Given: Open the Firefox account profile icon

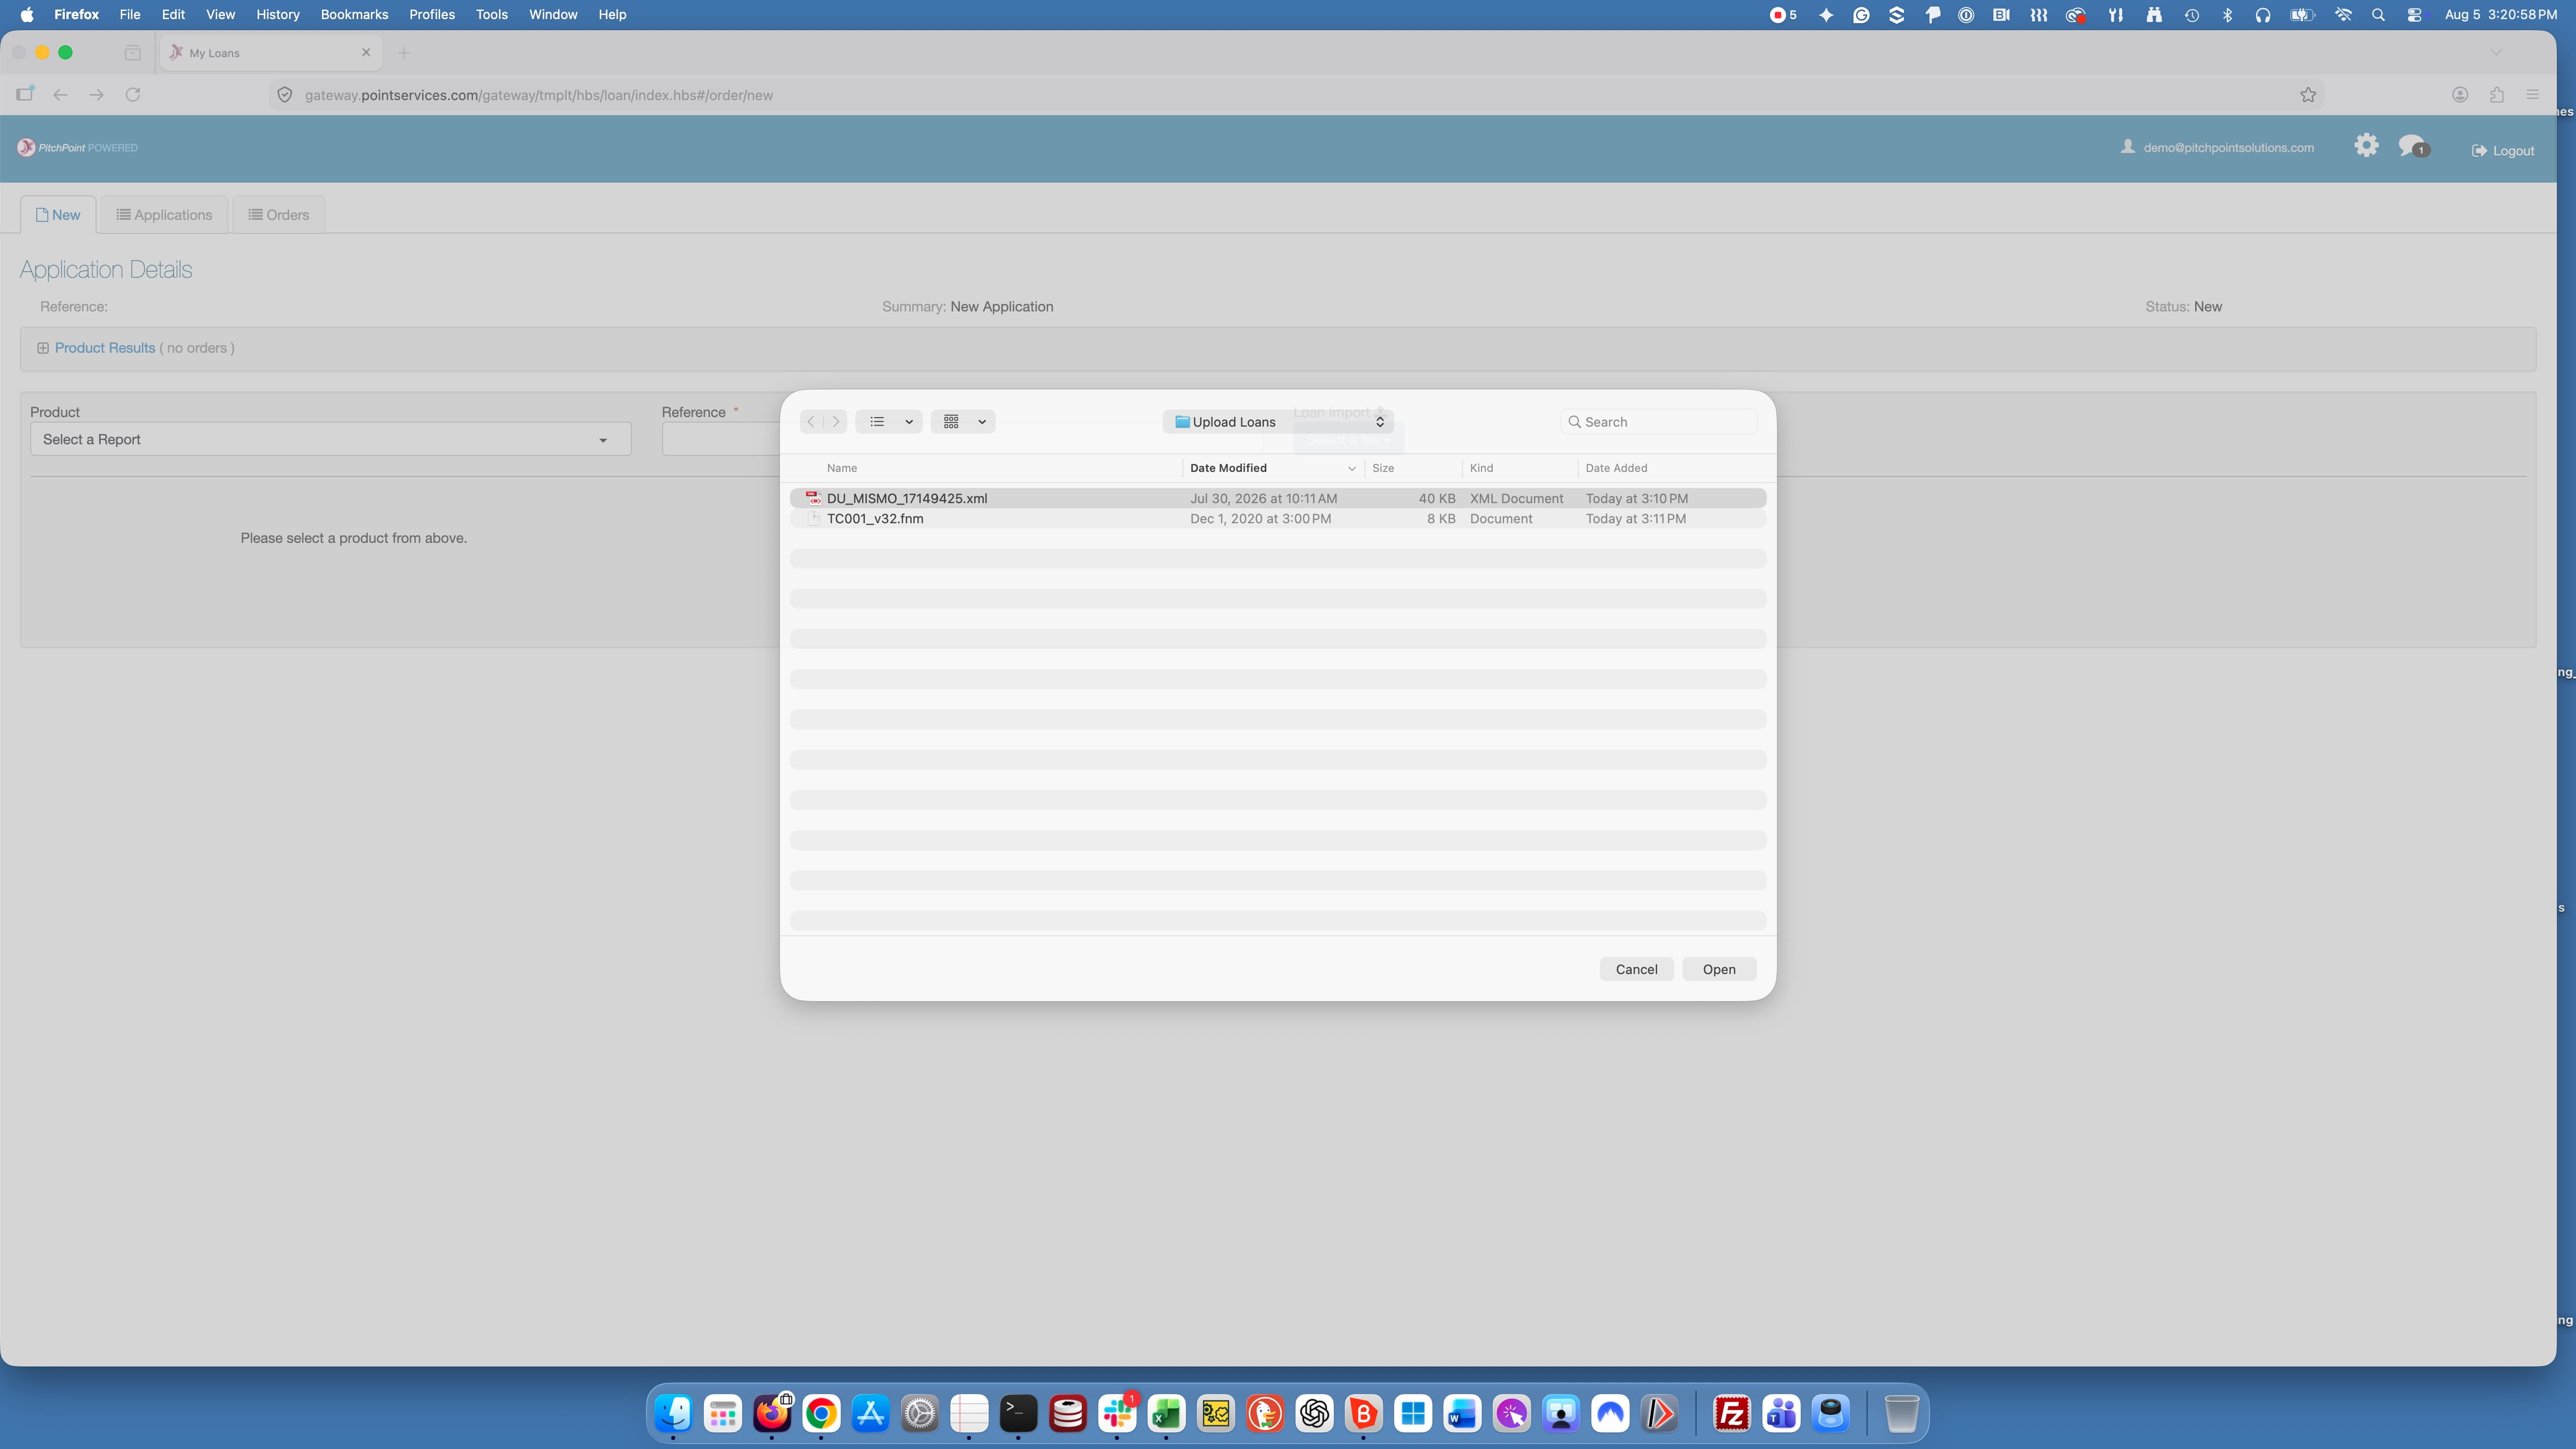Looking at the screenshot, I should tap(2460, 95).
